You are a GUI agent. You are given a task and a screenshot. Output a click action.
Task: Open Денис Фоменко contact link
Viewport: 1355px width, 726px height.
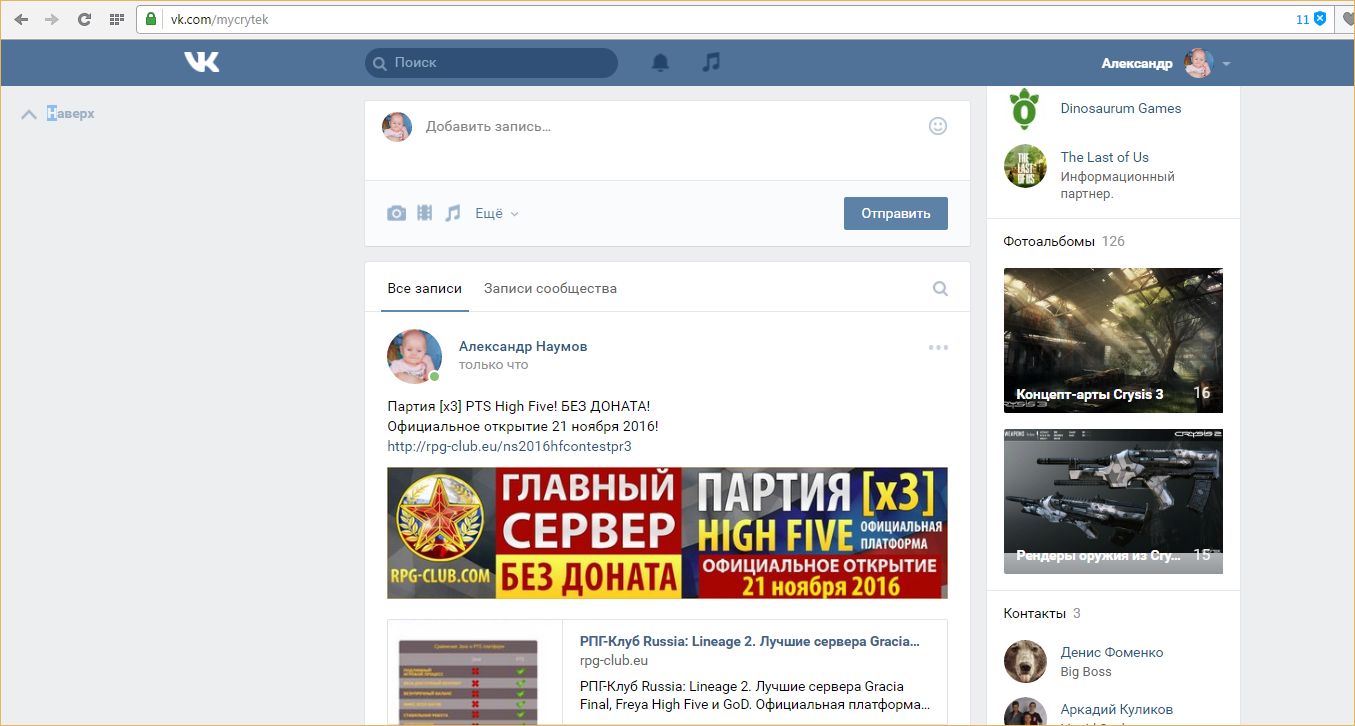click(x=1112, y=652)
